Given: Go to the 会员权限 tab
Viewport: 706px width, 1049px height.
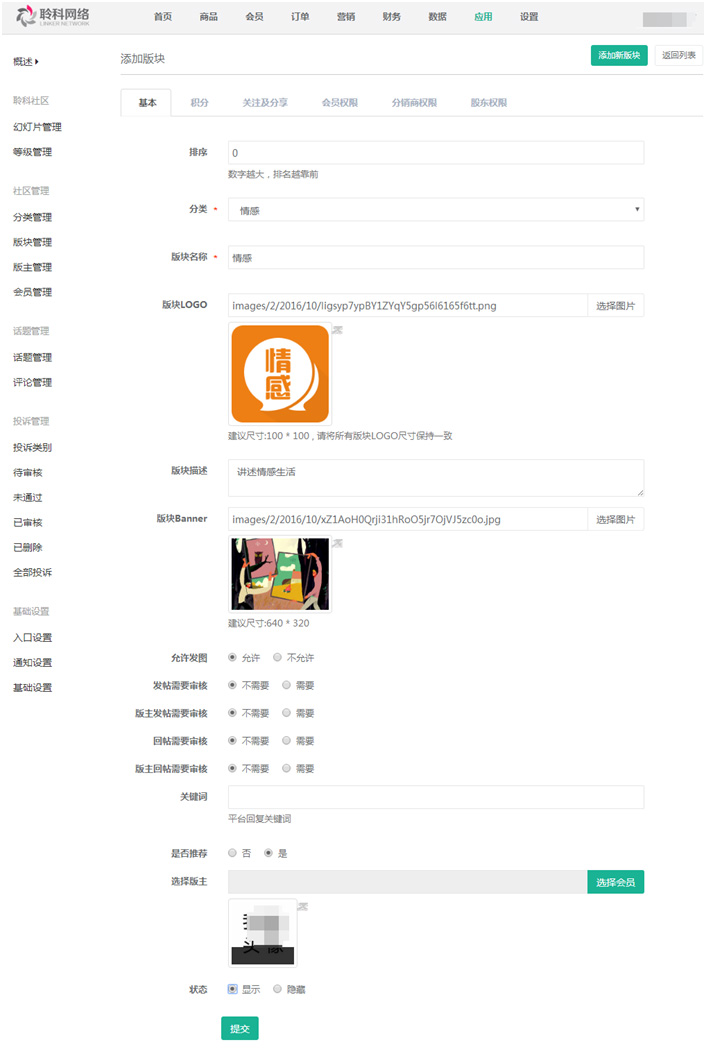Looking at the screenshot, I should (x=339, y=103).
